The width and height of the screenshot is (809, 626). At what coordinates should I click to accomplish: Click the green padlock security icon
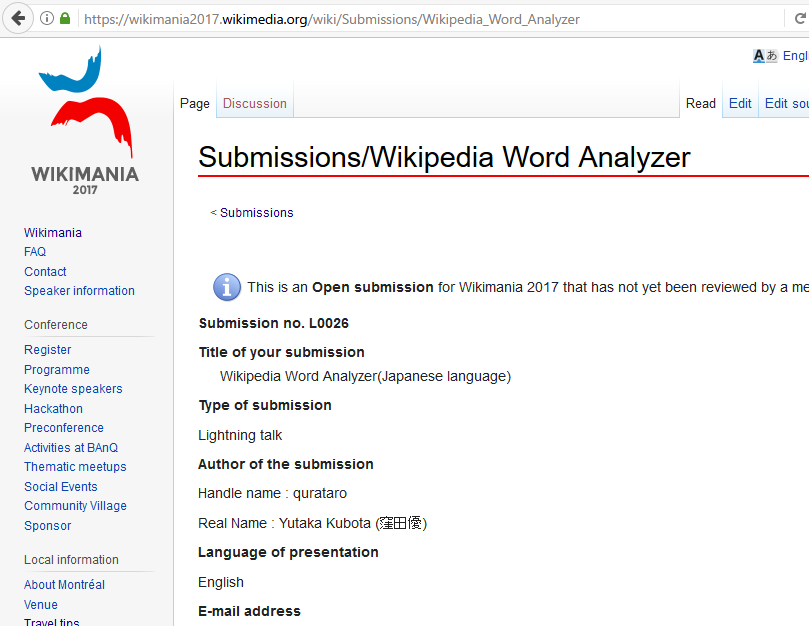pyautogui.click(x=65, y=19)
